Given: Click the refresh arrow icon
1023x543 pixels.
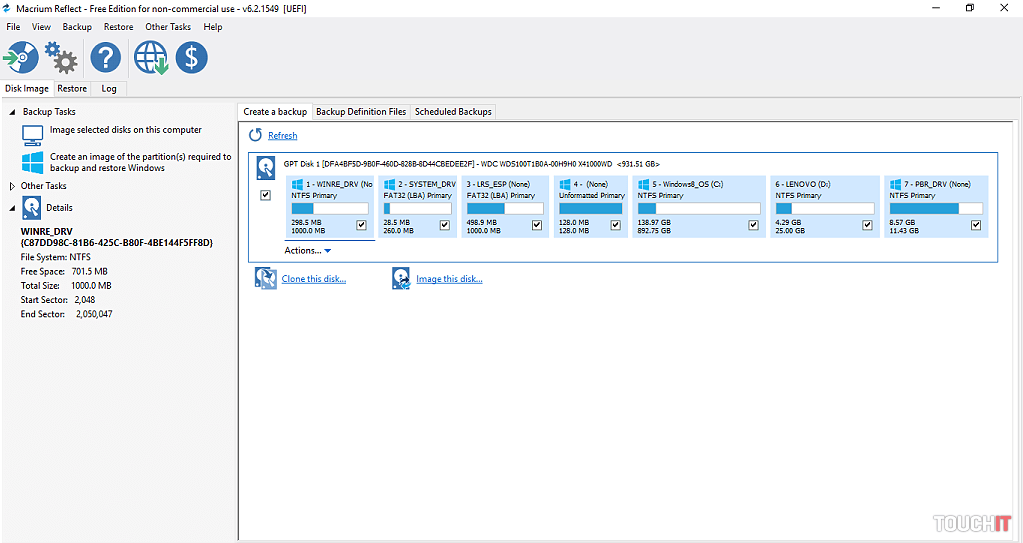Looking at the screenshot, I should click(x=255, y=135).
